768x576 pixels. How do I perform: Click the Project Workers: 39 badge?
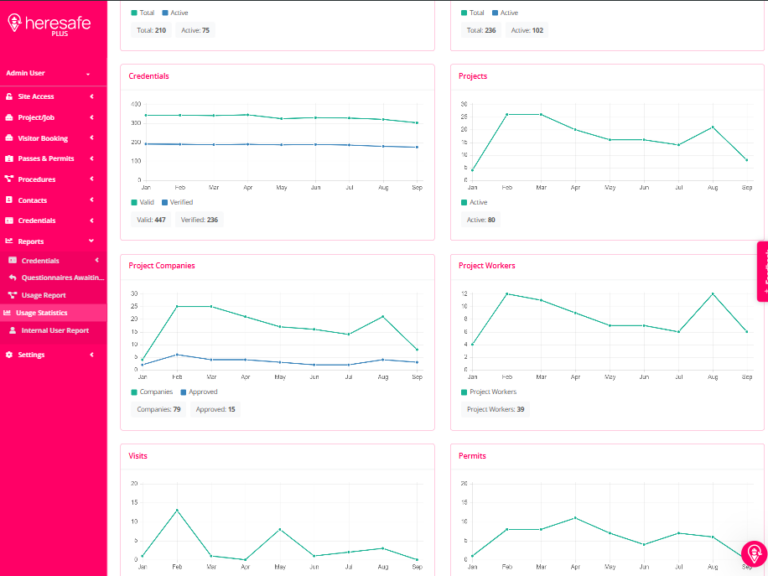pos(495,409)
